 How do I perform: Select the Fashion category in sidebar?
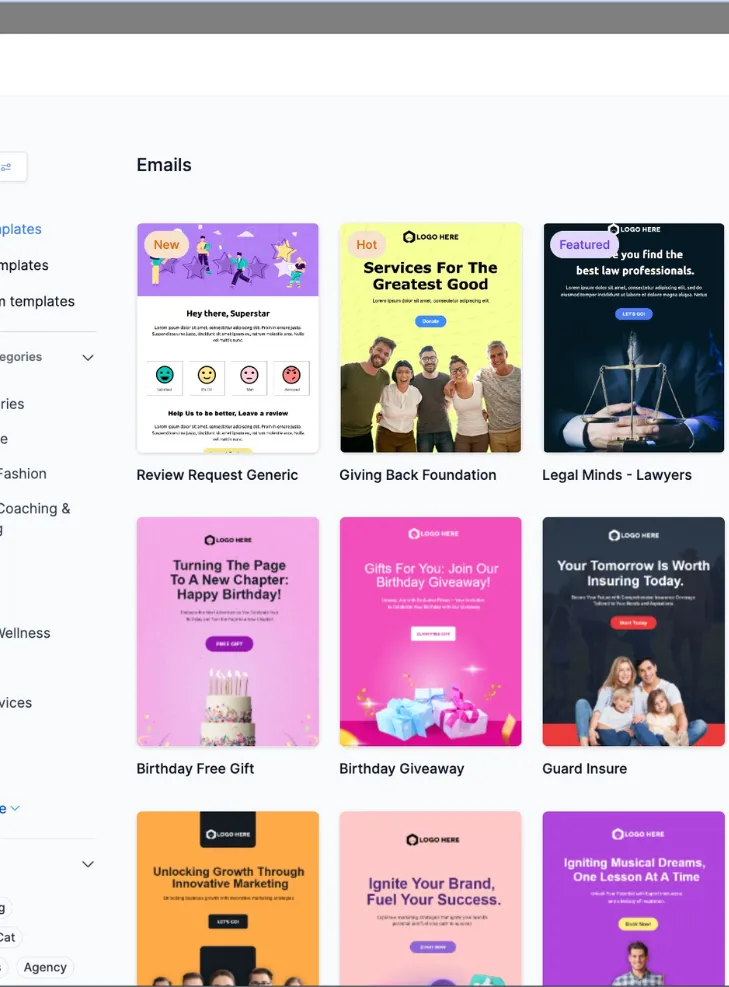pyautogui.click(x=23, y=473)
